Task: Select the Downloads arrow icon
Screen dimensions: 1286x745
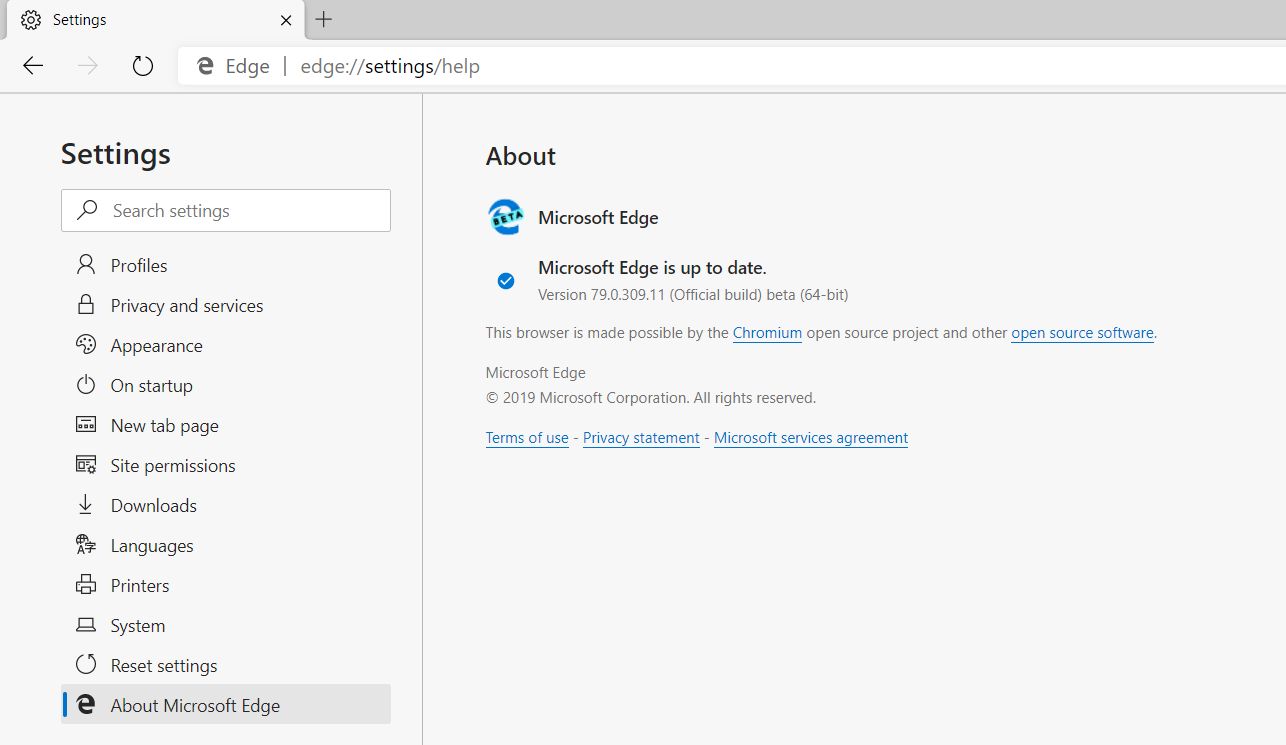Action: [x=85, y=505]
